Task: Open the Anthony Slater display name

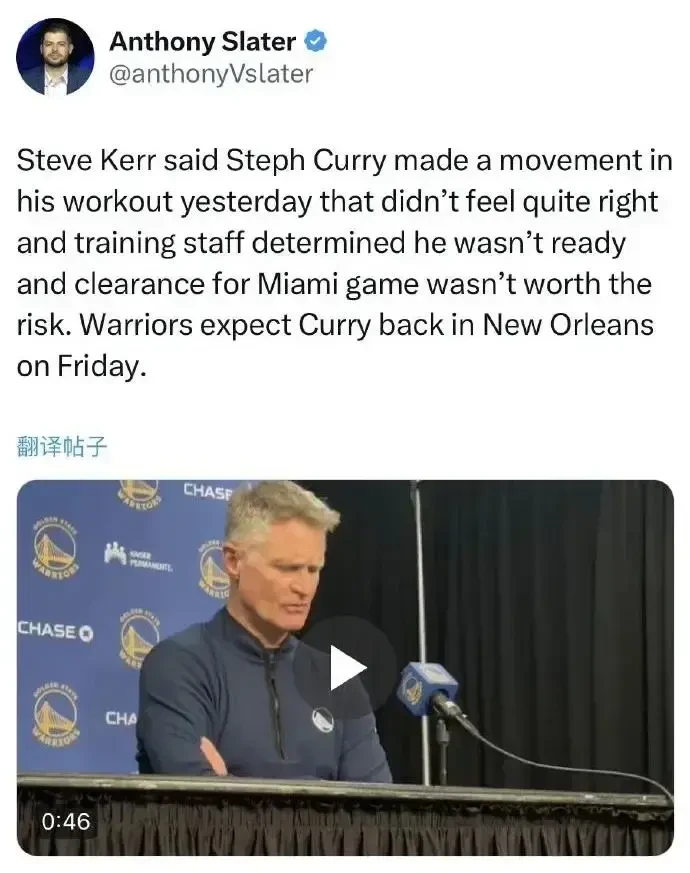Action: pyautogui.click(x=203, y=42)
